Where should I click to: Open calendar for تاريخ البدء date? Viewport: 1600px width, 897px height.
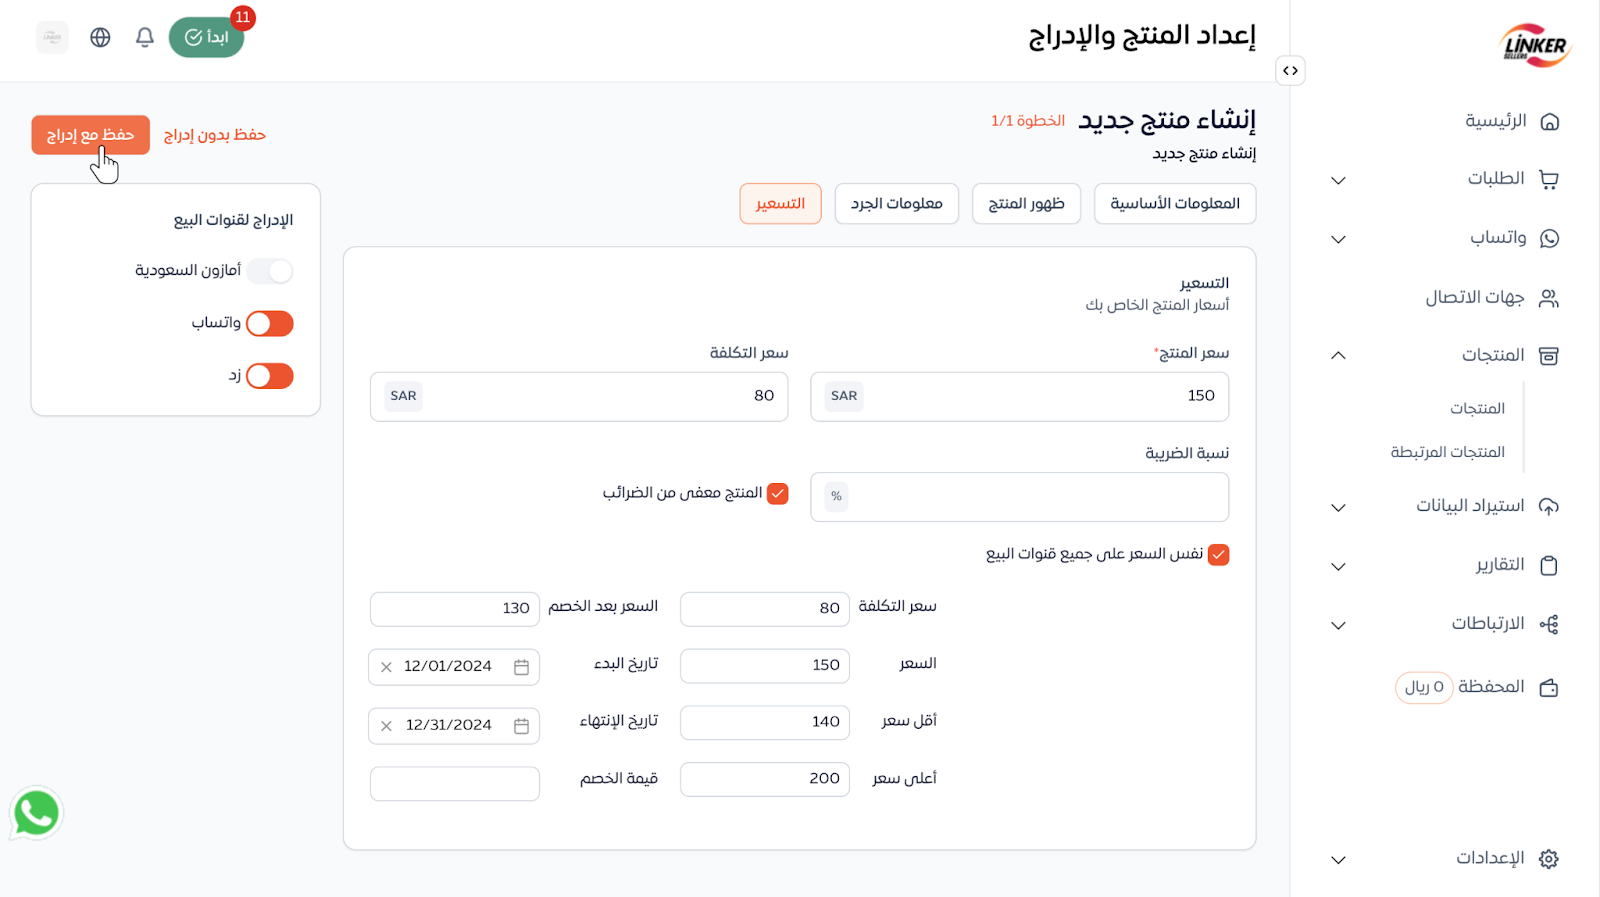521,667
